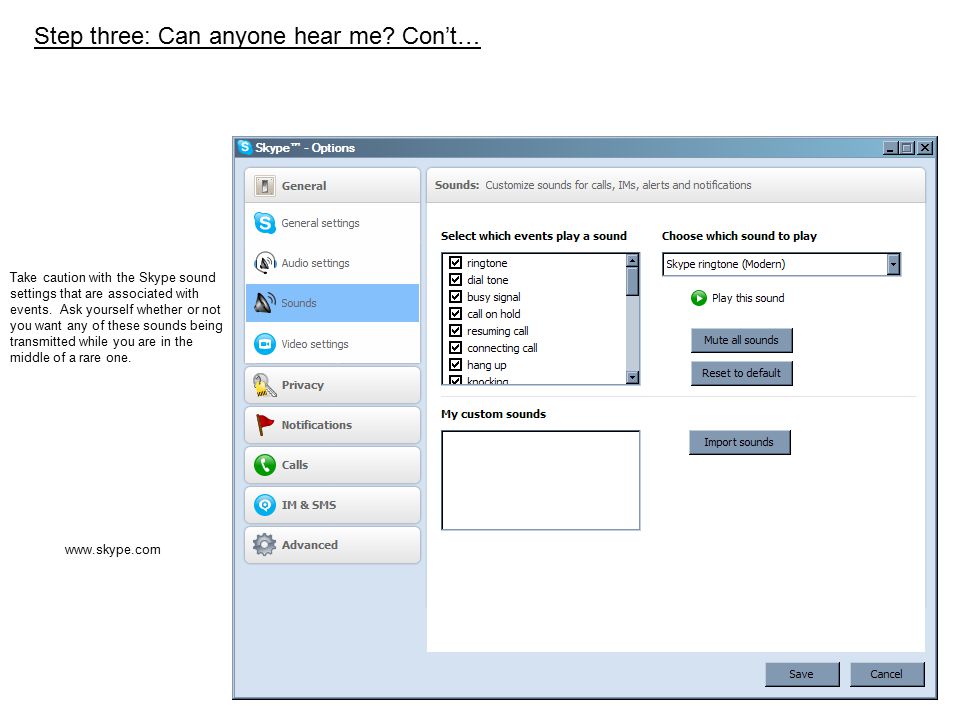Uncheck the busy signal checkbox
960x720 pixels.
456,297
